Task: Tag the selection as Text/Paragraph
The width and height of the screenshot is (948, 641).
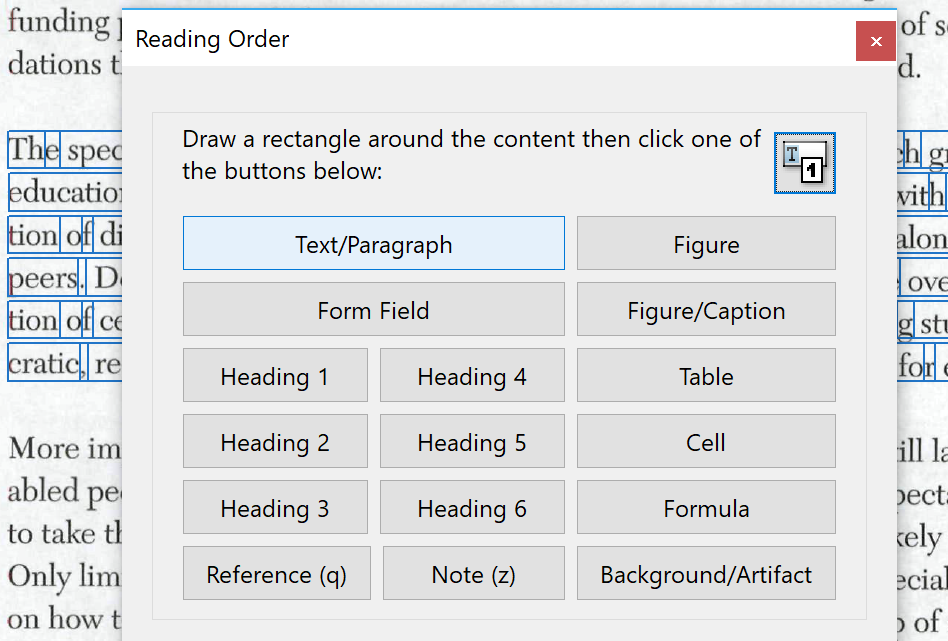Action: pyautogui.click(x=373, y=242)
